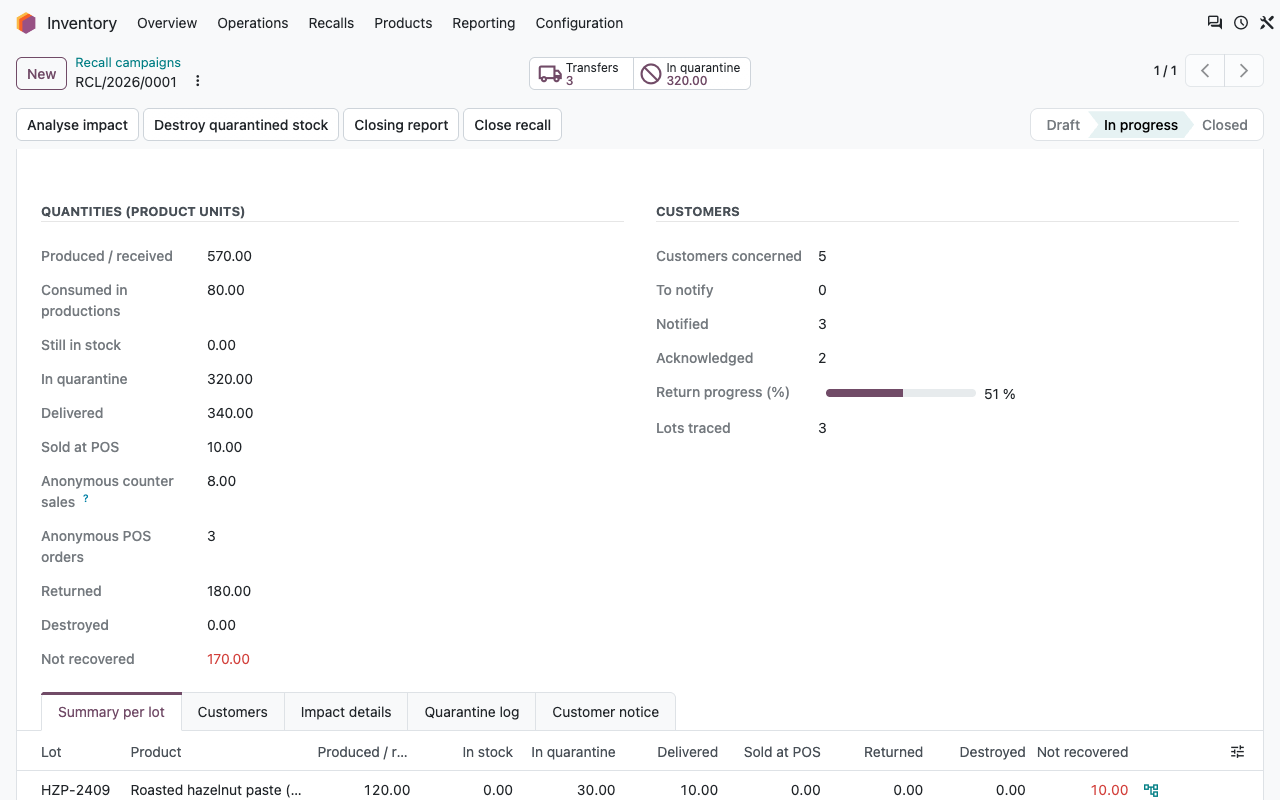This screenshot has height=800, width=1280.
Task: Go to previous record arrow
Action: (x=1205, y=71)
